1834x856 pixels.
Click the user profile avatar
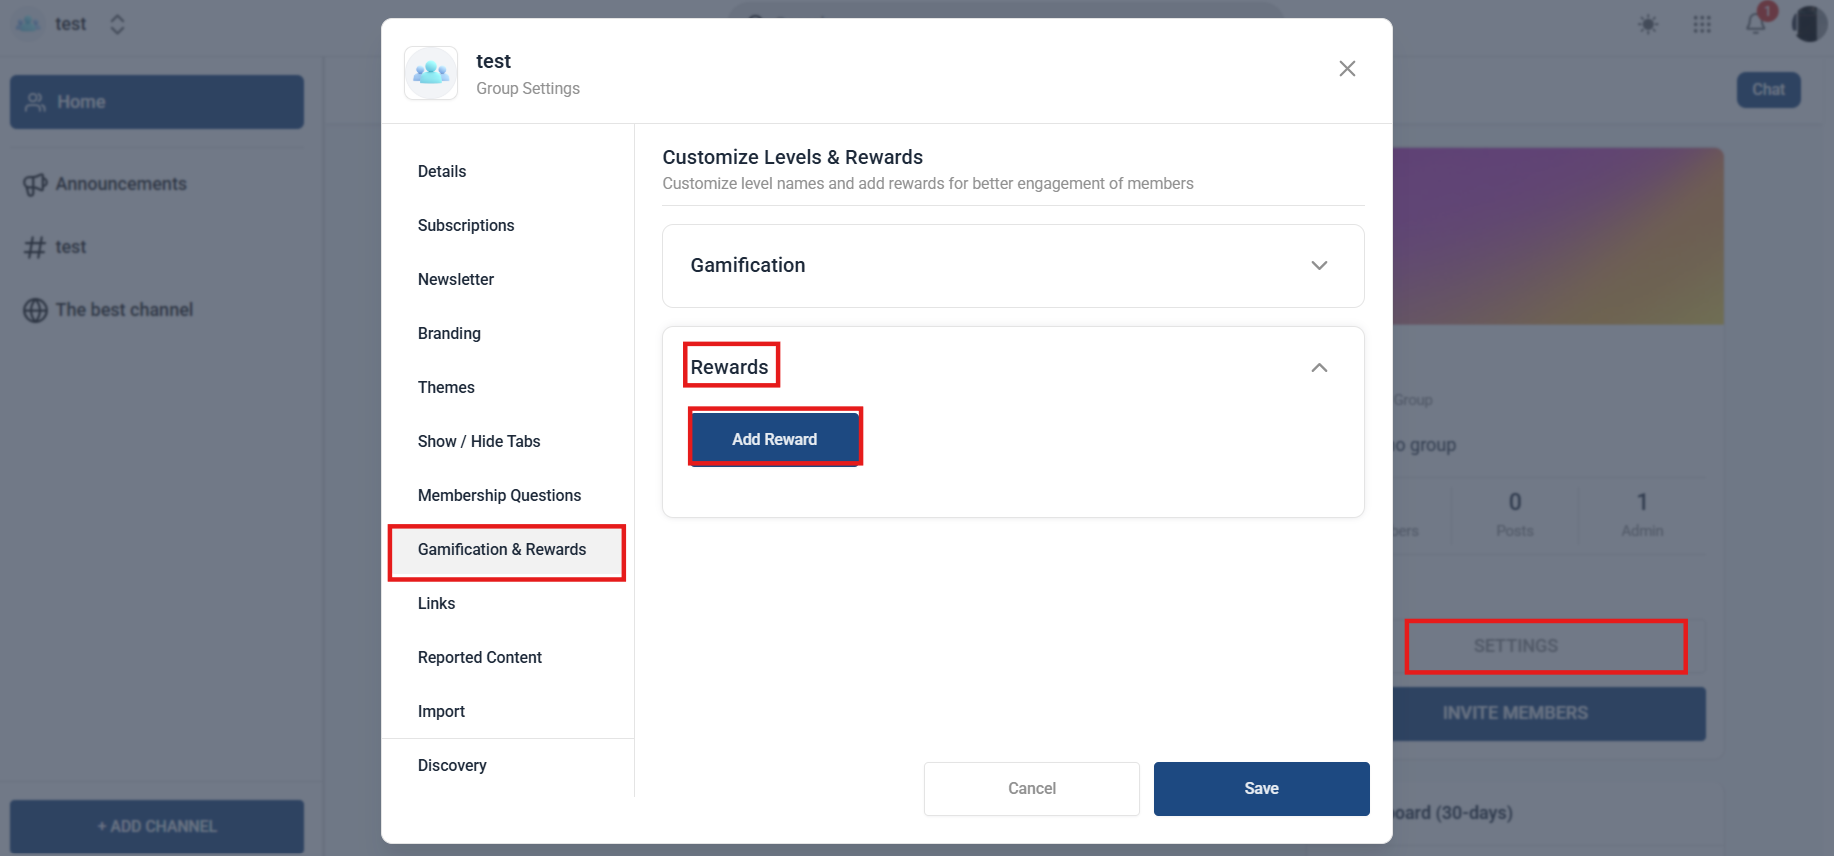click(x=1808, y=24)
